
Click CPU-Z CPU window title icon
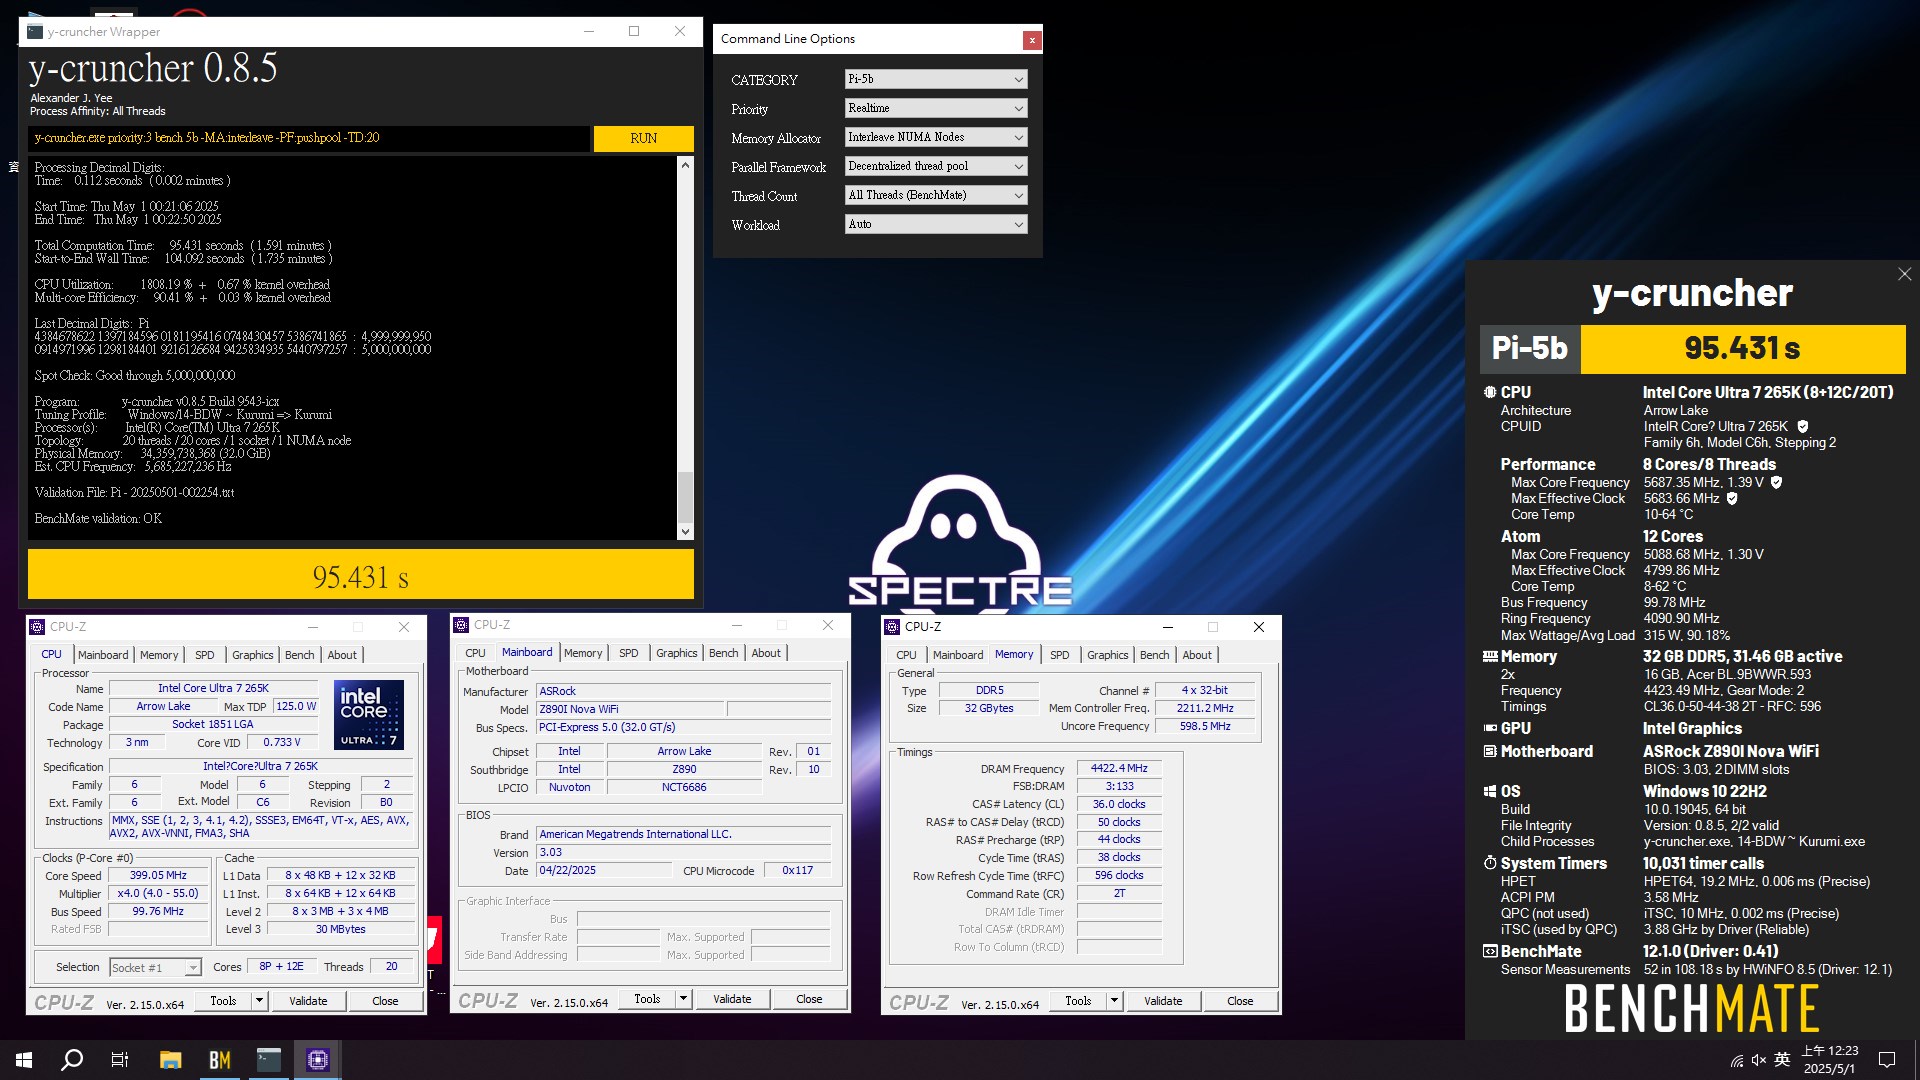(x=37, y=627)
